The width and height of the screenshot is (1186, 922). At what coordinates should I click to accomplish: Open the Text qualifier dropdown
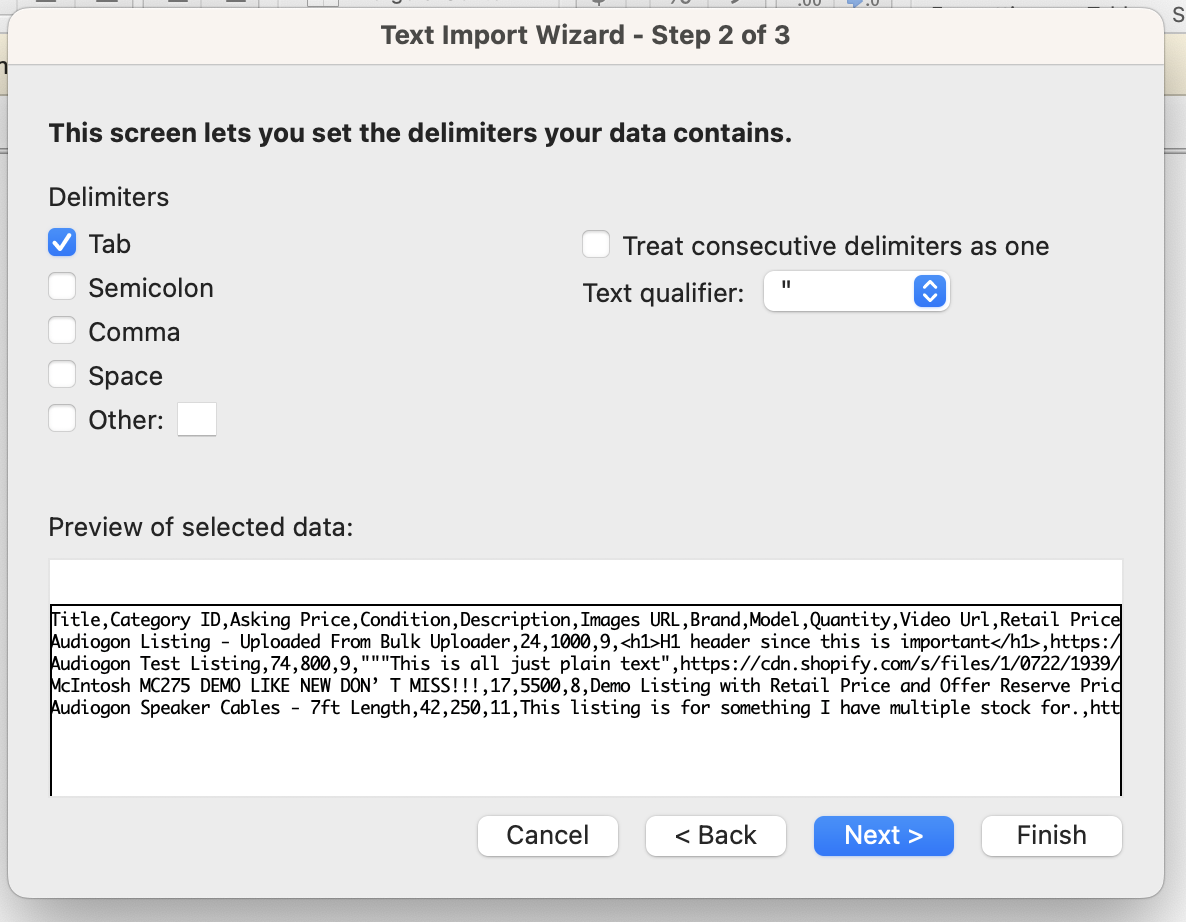tap(856, 292)
